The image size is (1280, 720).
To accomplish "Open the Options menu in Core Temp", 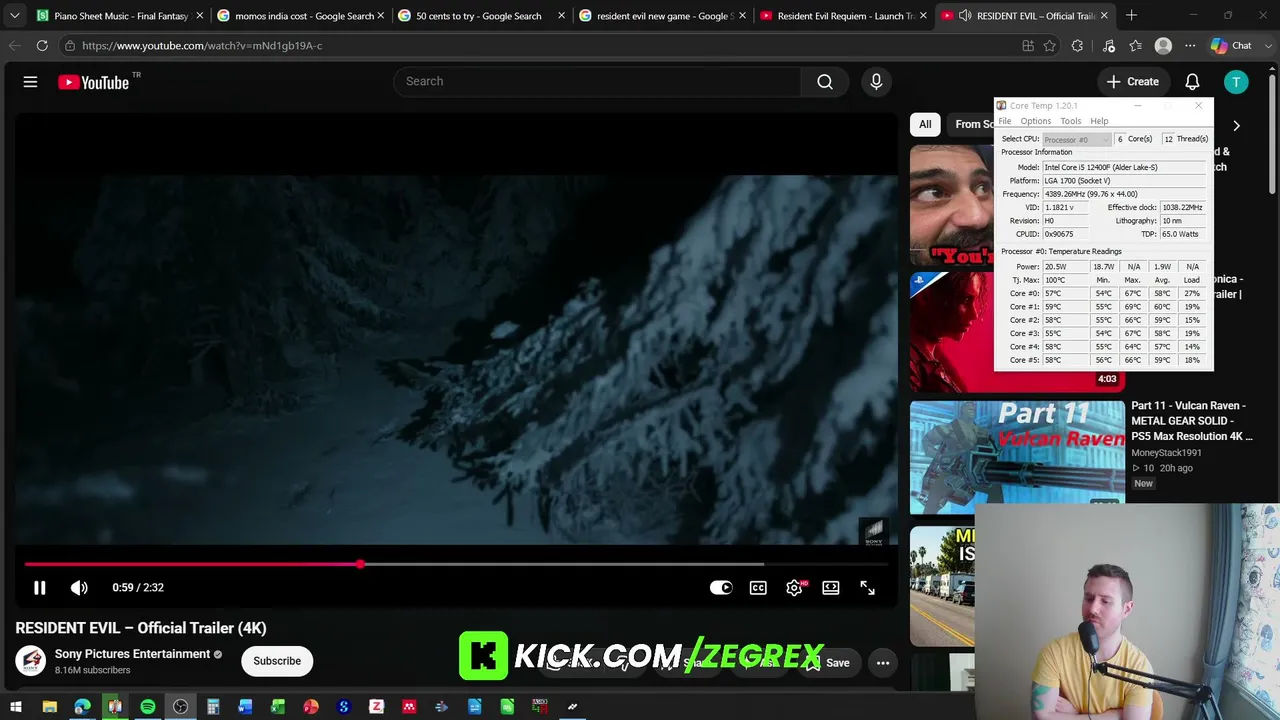I will coord(1036,121).
